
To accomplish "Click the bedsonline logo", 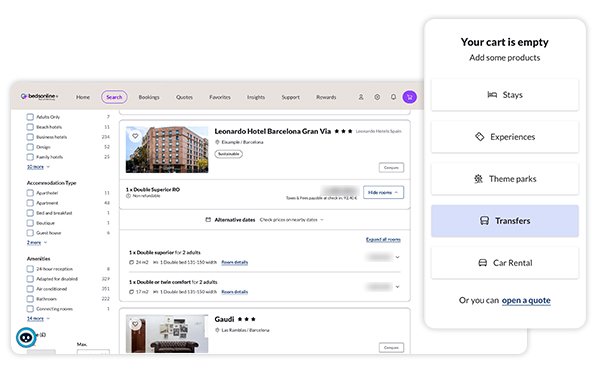I will [x=39, y=96].
